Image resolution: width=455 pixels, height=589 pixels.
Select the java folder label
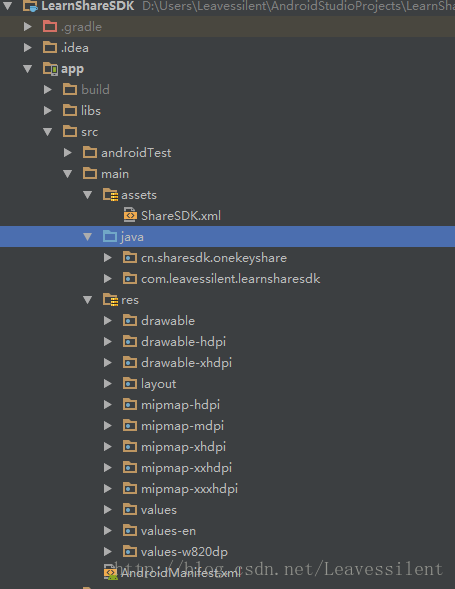tap(132, 237)
